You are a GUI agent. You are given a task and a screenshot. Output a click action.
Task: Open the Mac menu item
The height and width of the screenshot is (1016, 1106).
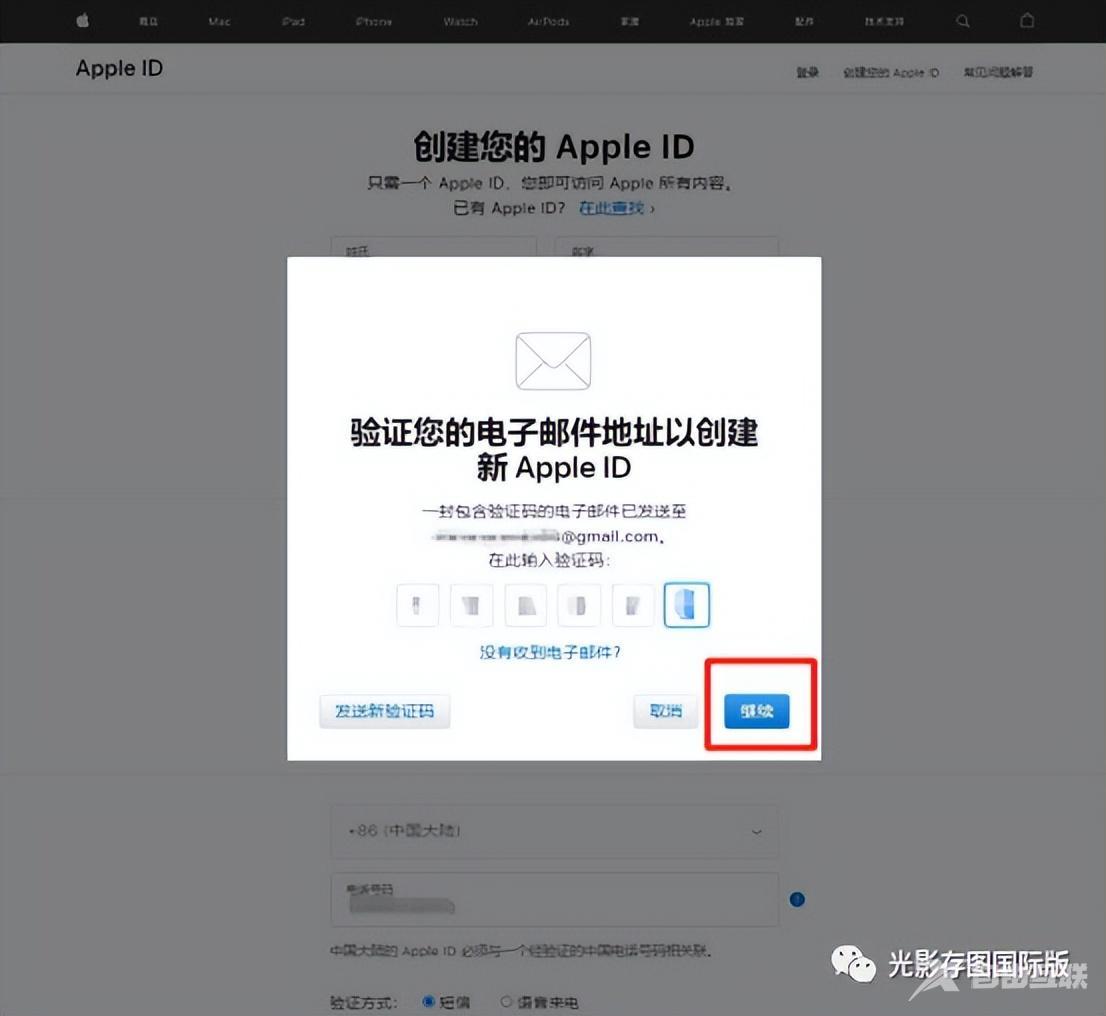pyautogui.click(x=219, y=21)
